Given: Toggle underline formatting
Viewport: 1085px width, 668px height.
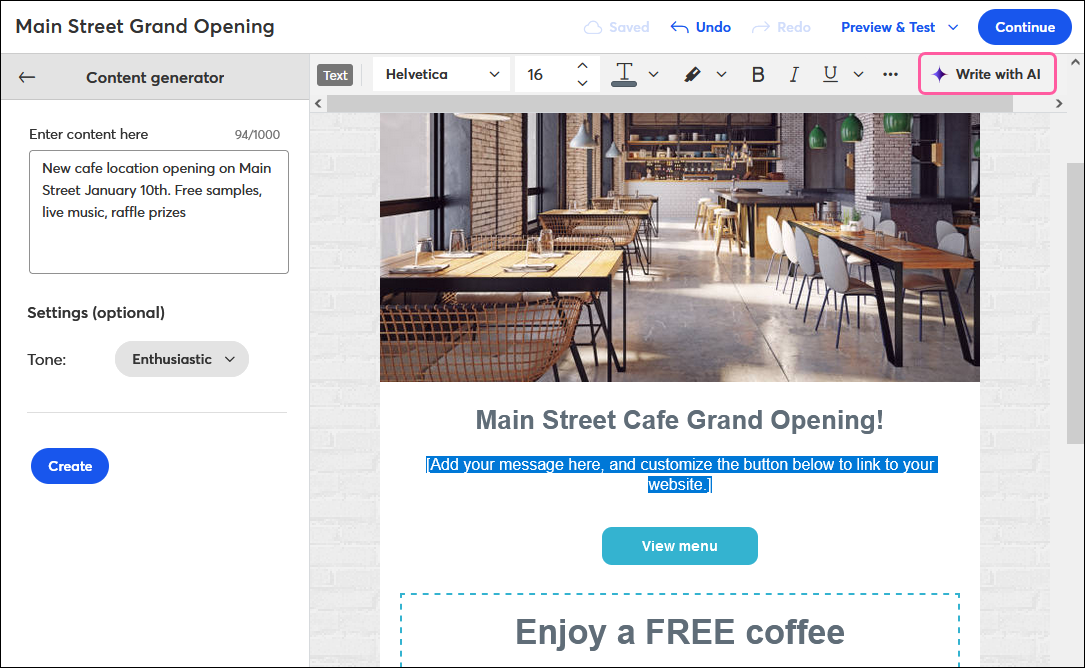Looking at the screenshot, I should click(830, 74).
